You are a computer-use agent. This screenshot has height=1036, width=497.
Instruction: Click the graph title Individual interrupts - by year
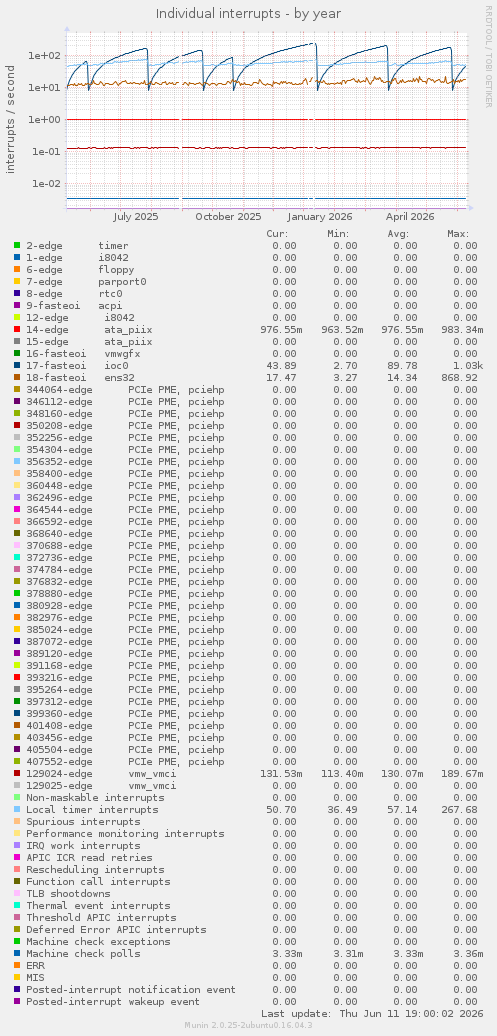click(248, 13)
